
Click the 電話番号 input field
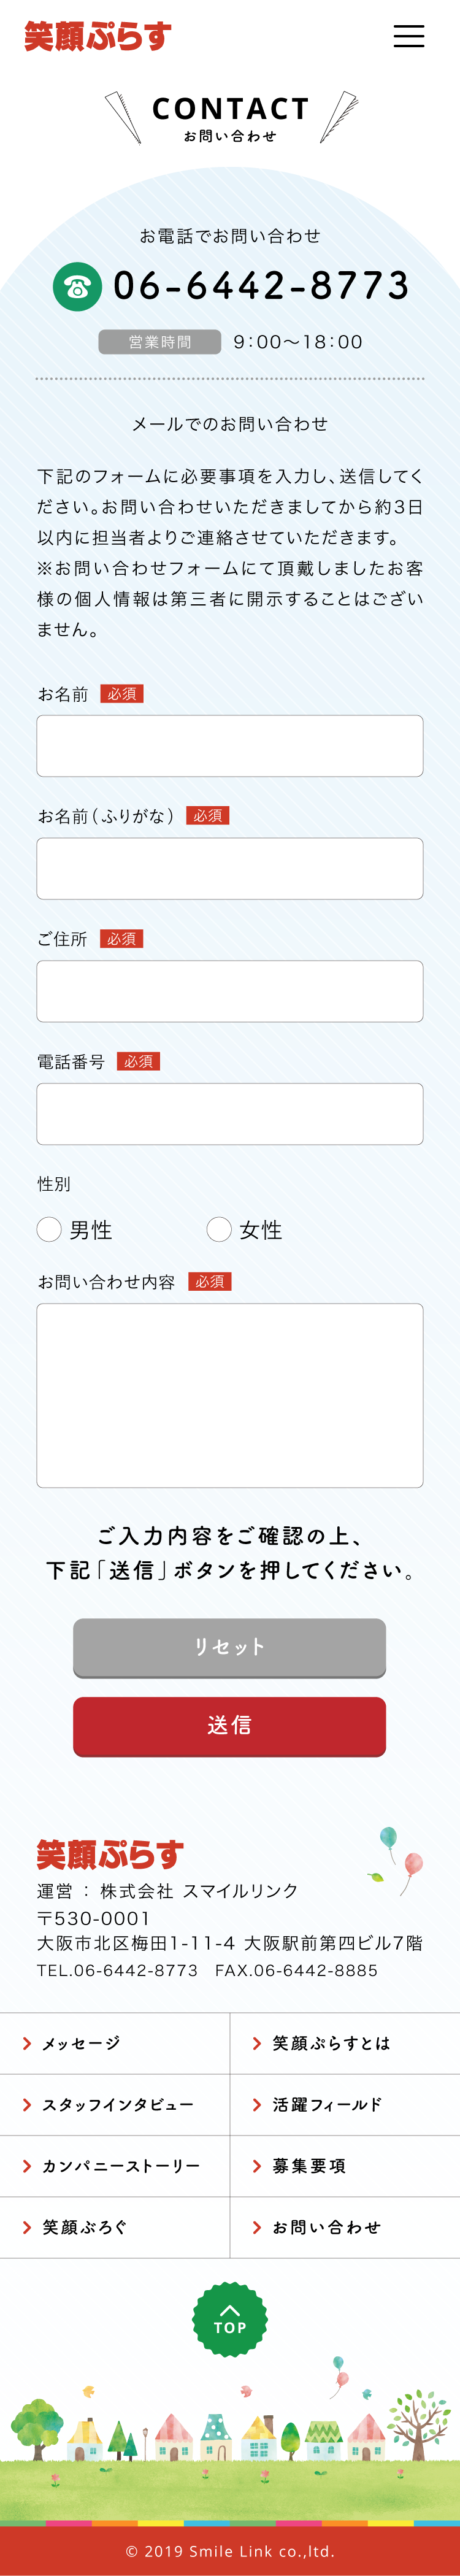[x=230, y=1113]
